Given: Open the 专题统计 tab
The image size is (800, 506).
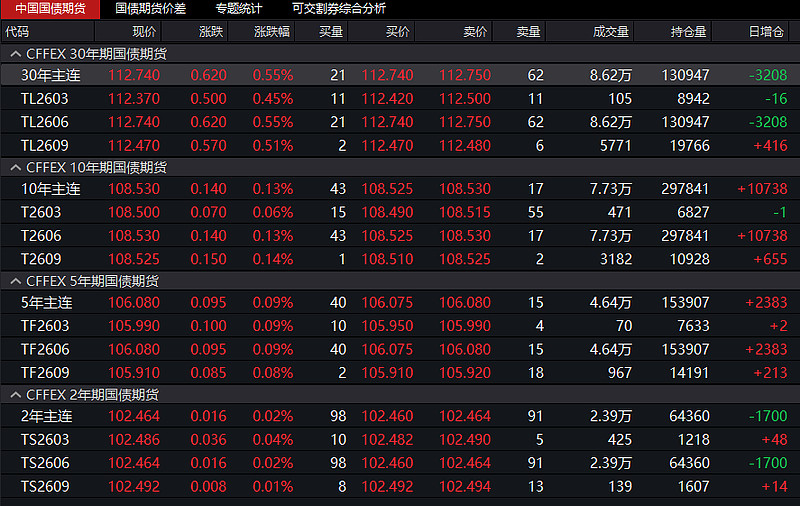Looking at the screenshot, I should pos(238,9).
